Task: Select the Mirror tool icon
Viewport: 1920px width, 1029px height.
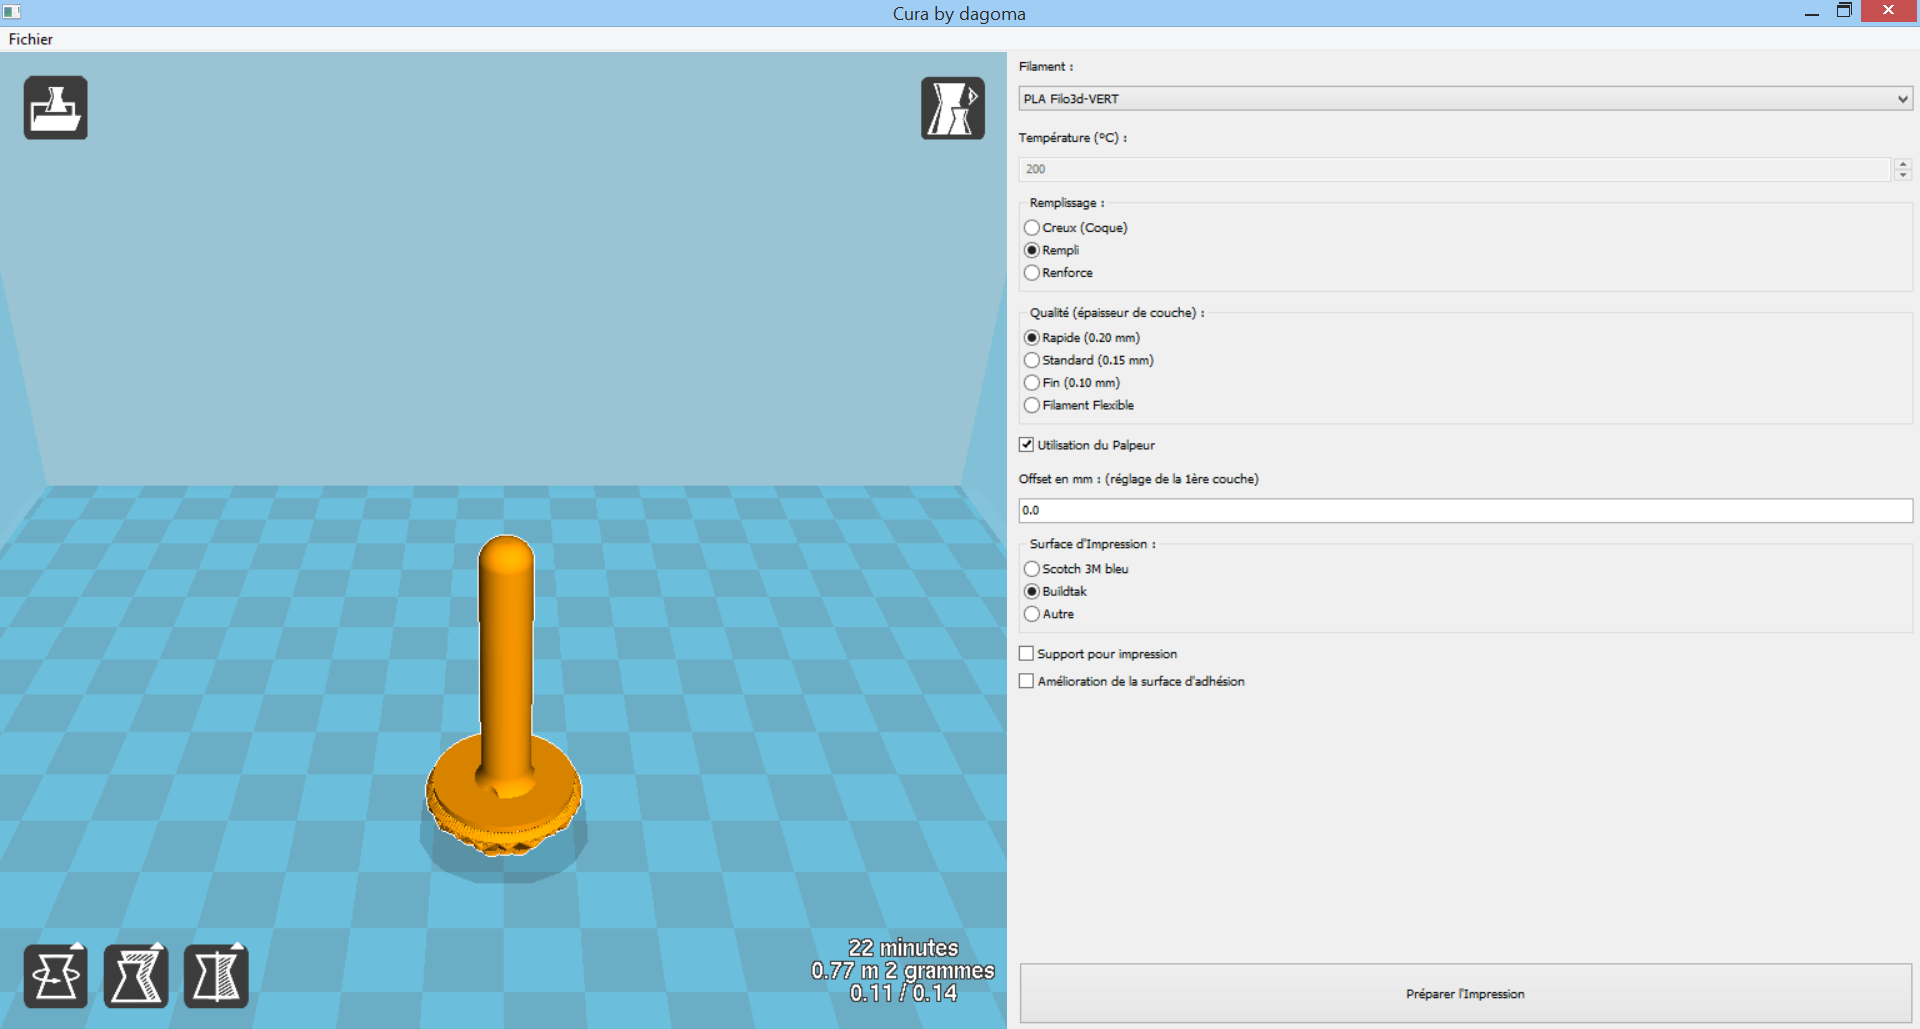Action: click(216, 975)
